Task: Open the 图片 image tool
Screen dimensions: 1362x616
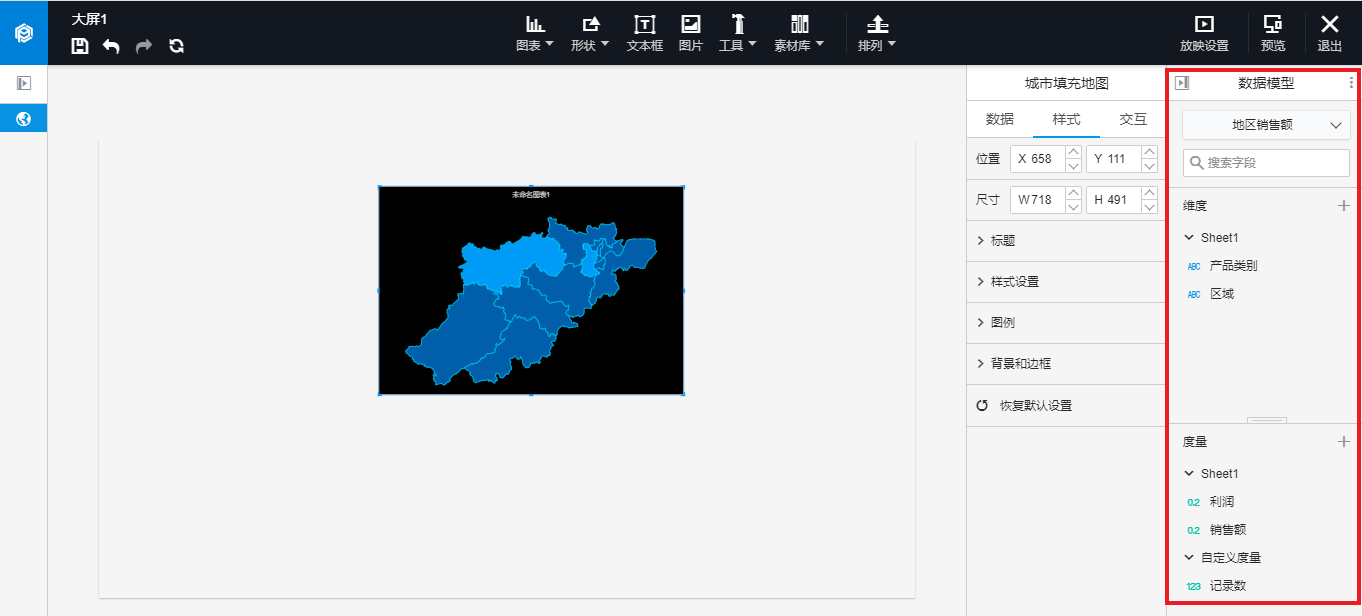Action: pyautogui.click(x=690, y=33)
